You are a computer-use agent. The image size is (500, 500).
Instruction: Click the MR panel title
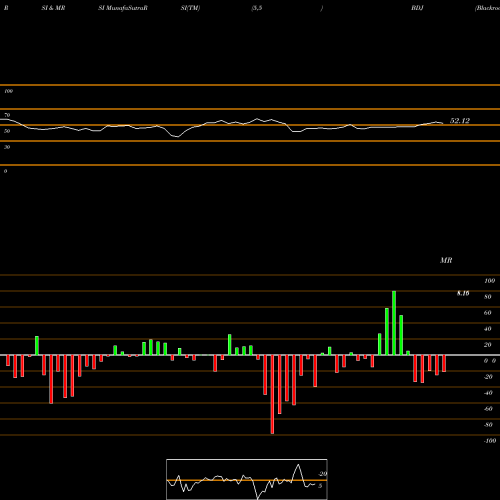click(446, 260)
